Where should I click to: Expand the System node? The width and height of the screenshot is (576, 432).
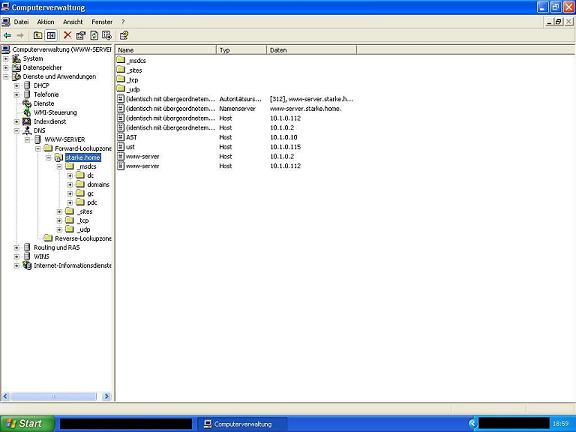[6, 59]
